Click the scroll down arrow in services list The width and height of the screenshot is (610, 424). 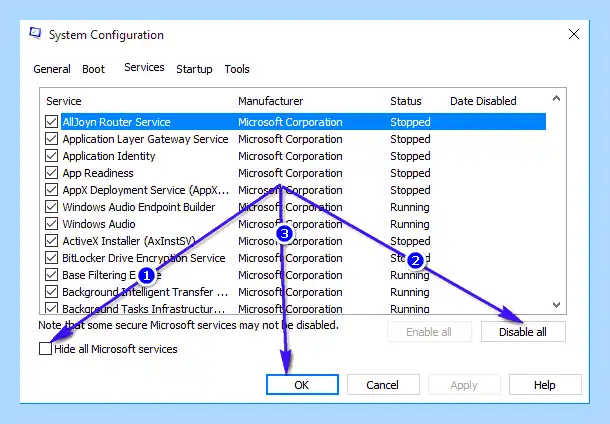click(556, 305)
